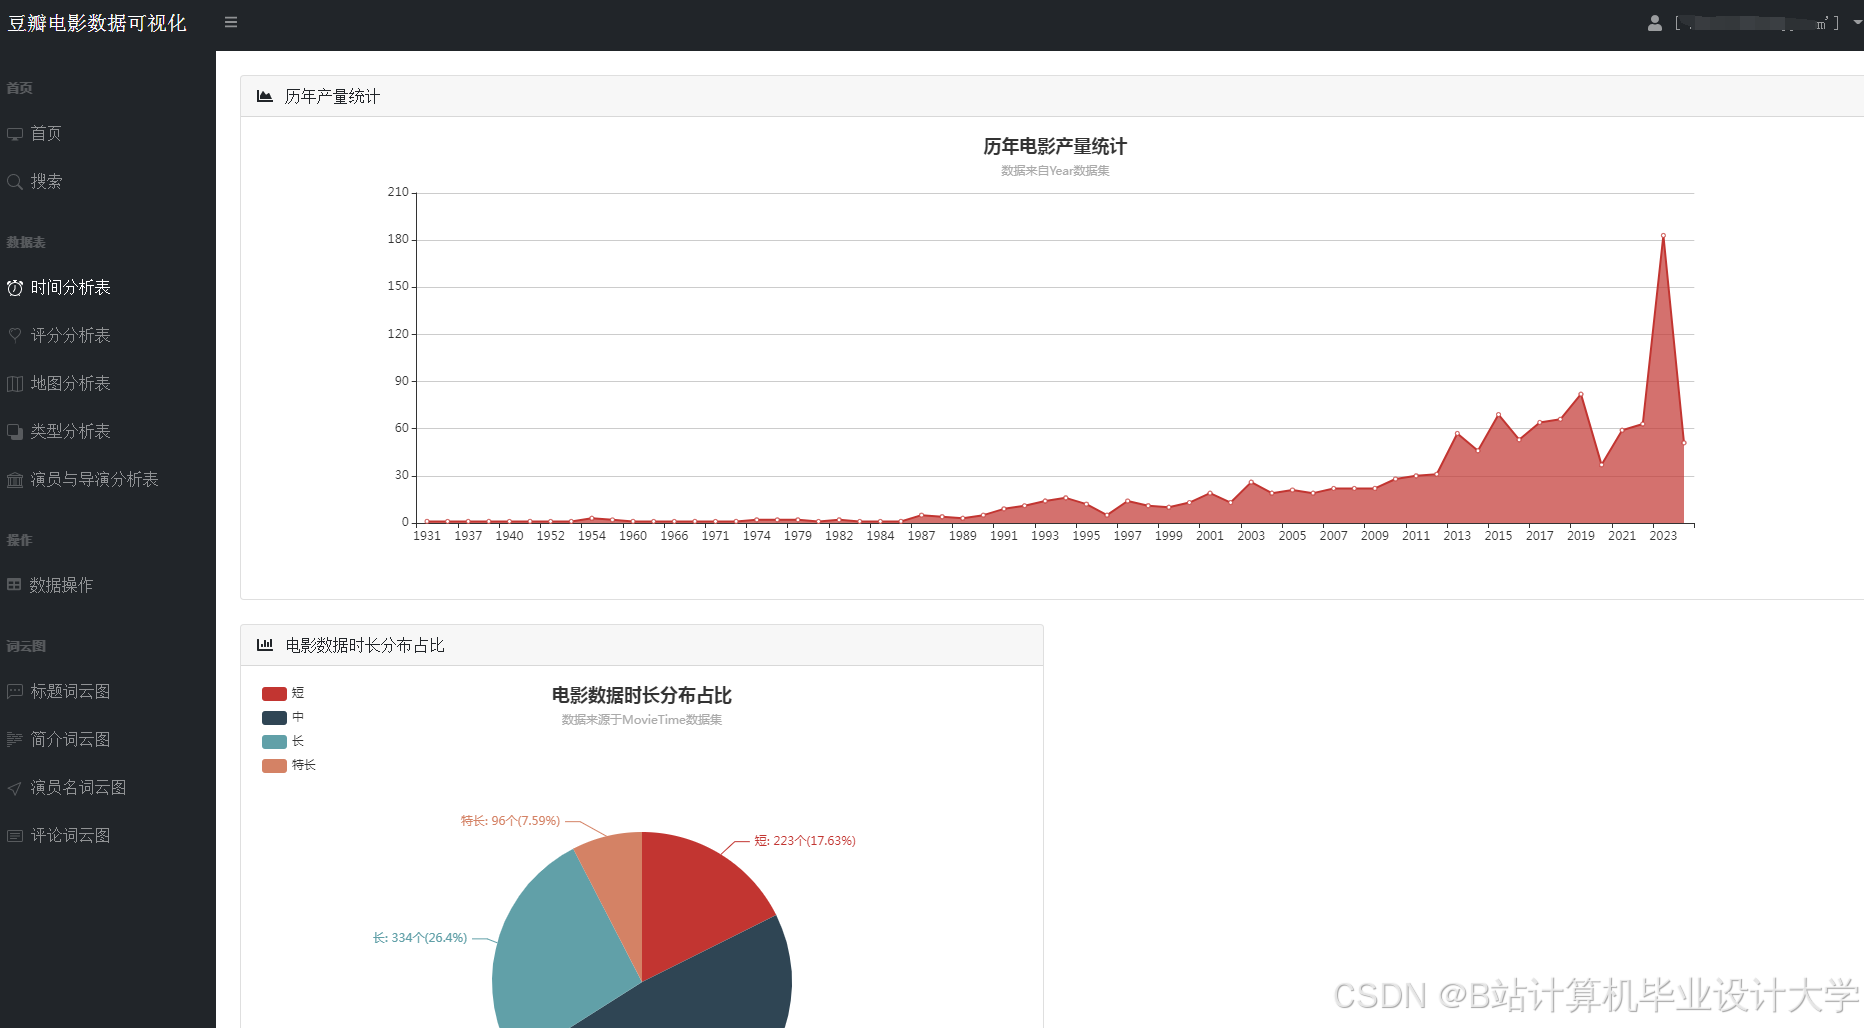Open 演员名词云图 link
Screen dimensions: 1864x1028
click(x=78, y=788)
